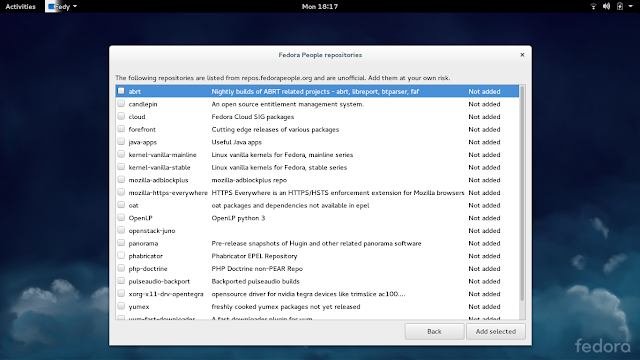Select the openstack-juno checkbox

tap(121, 230)
